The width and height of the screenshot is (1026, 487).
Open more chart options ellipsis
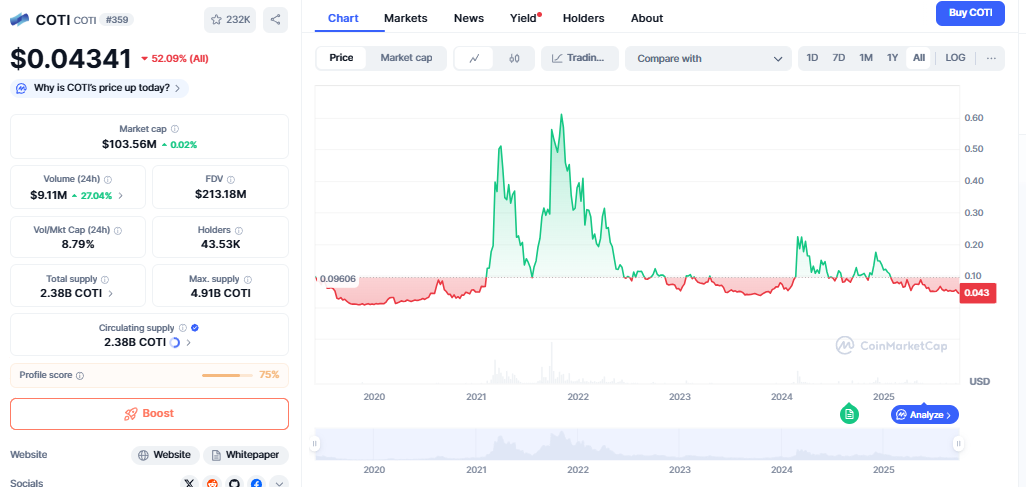(991, 58)
